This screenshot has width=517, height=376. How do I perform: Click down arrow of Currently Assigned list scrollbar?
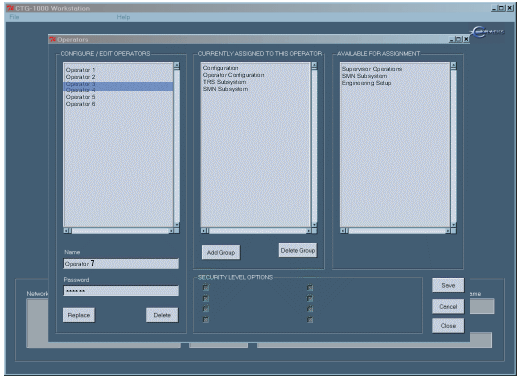click(x=314, y=224)
